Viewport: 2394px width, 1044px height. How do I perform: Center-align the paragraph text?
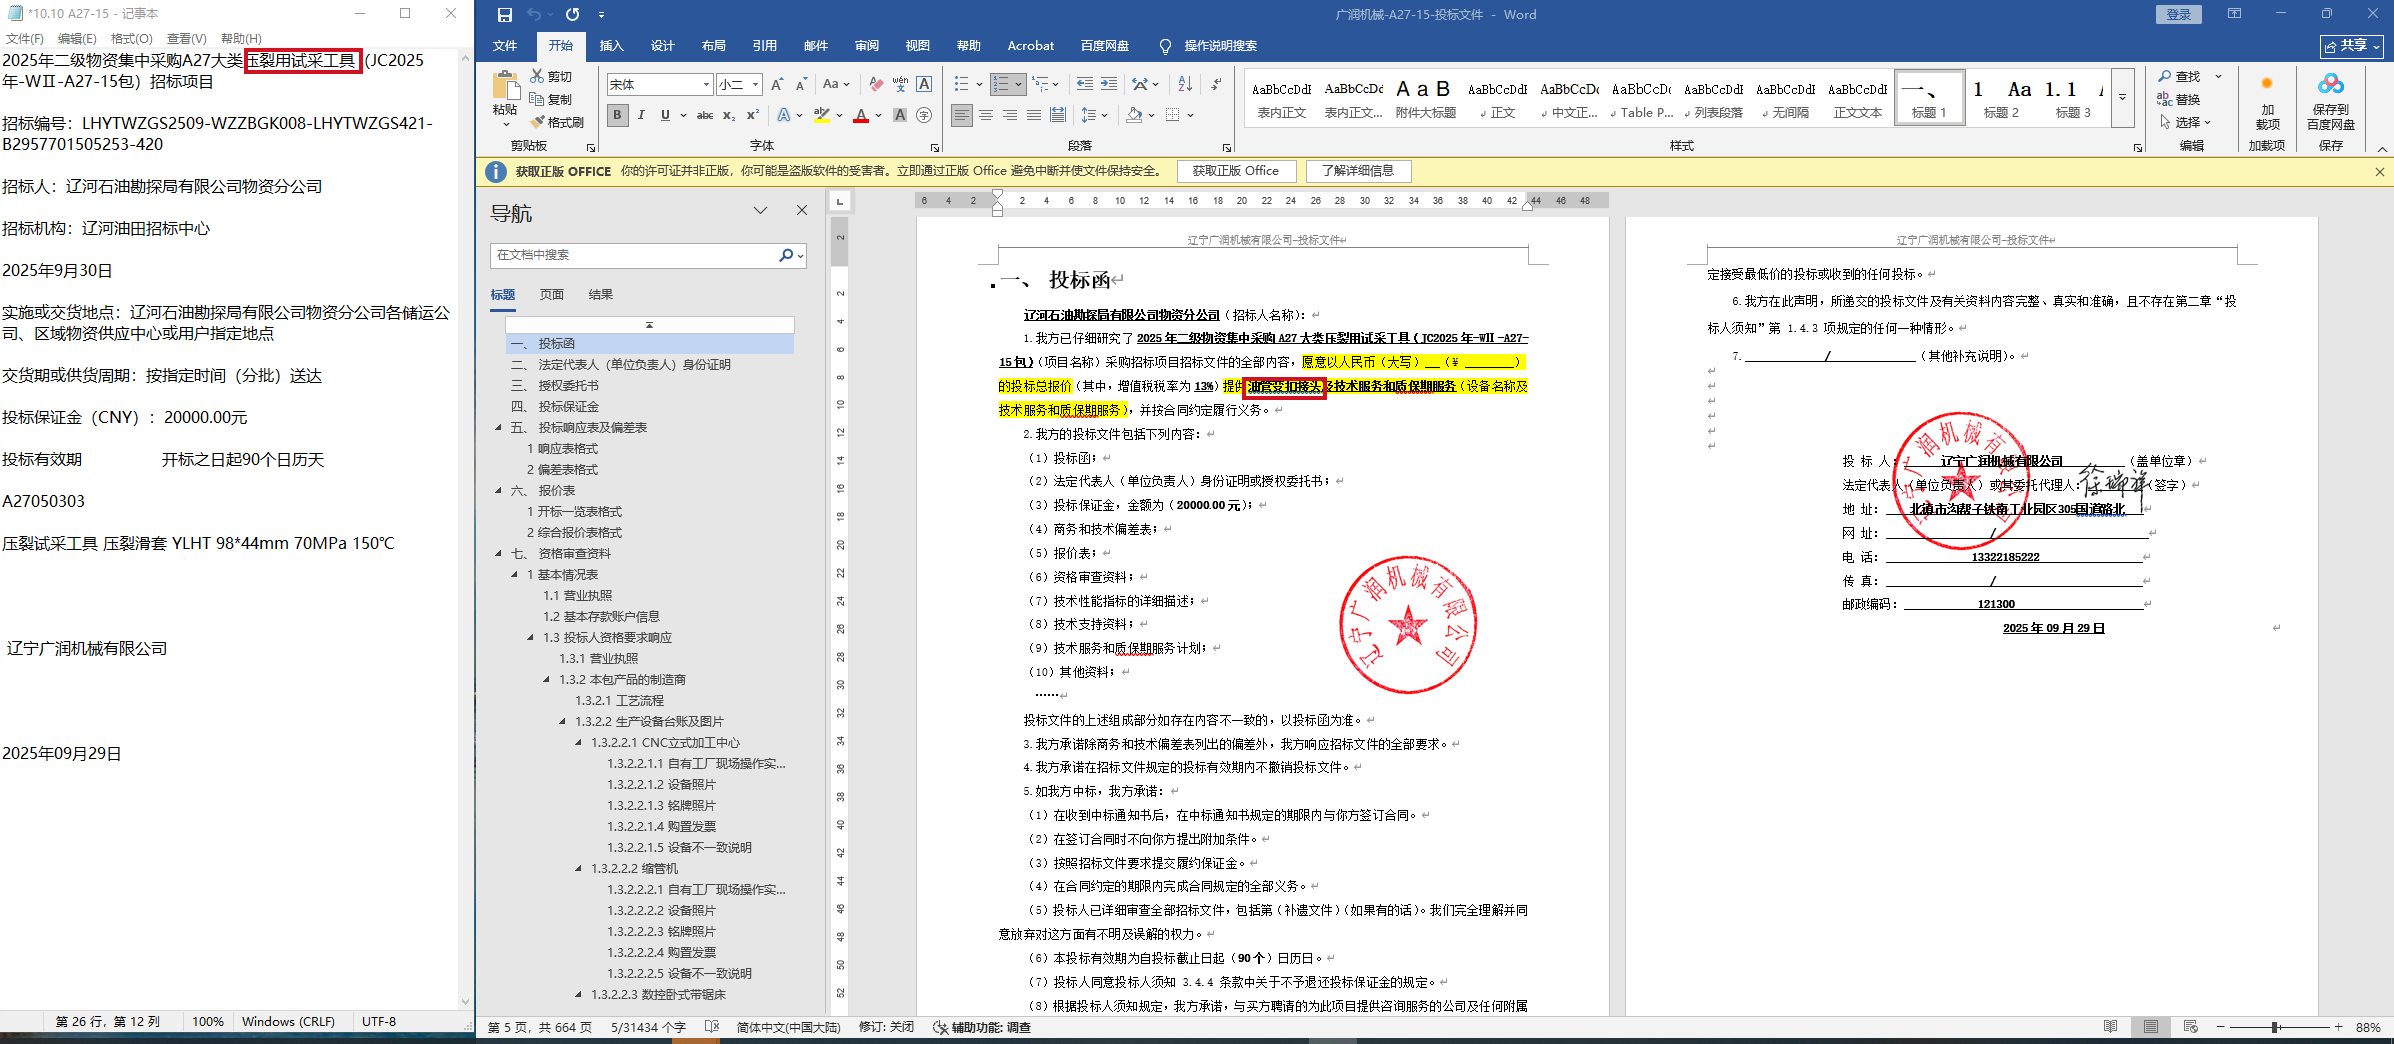986,116
